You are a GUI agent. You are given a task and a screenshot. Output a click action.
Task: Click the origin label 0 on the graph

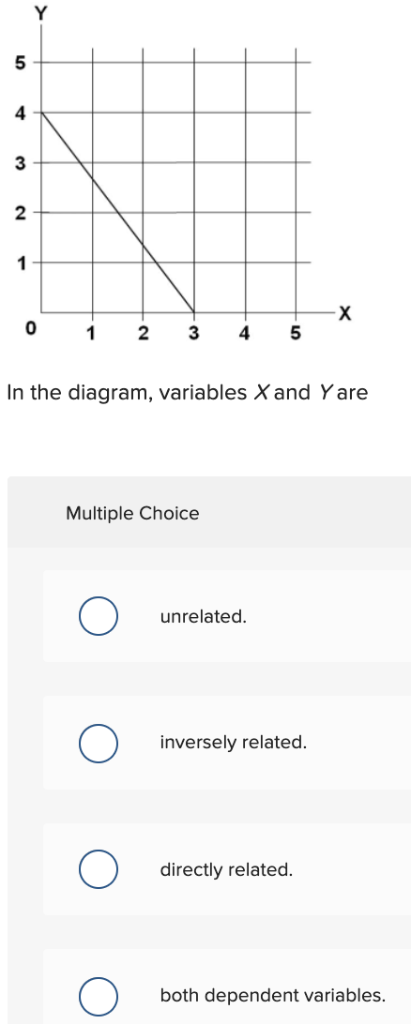pyautogui.click(x=27, y=330)
